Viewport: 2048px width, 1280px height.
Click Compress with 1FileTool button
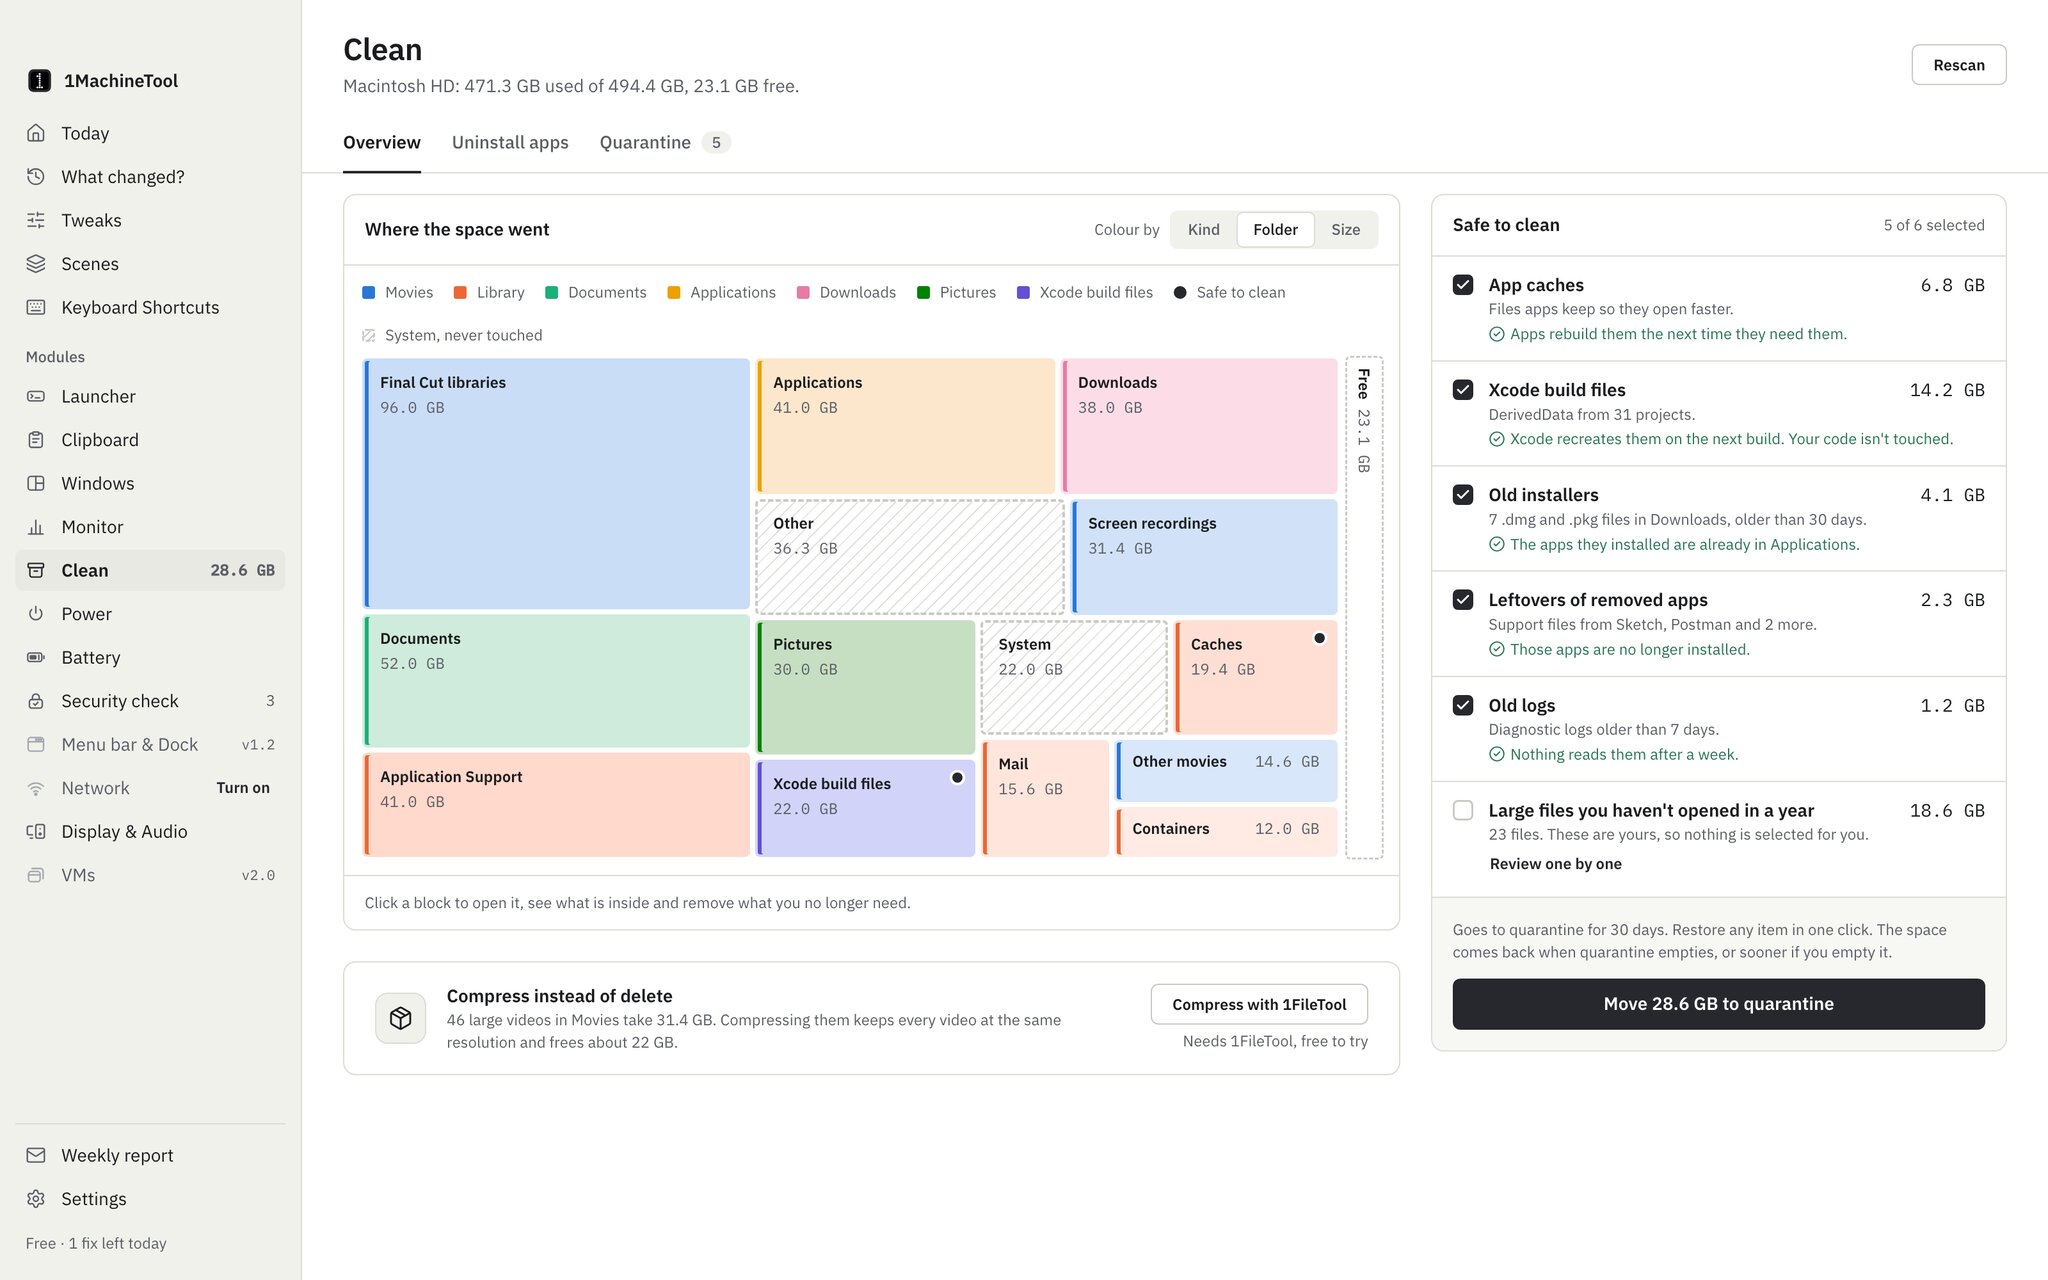[1259, 1005]
